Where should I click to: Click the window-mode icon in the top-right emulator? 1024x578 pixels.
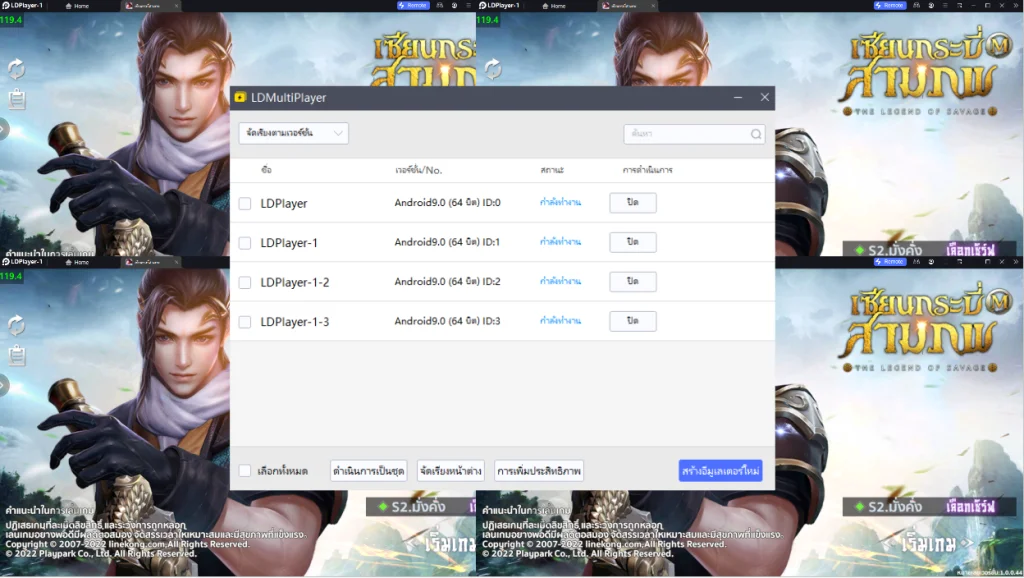tap(959, 5)
